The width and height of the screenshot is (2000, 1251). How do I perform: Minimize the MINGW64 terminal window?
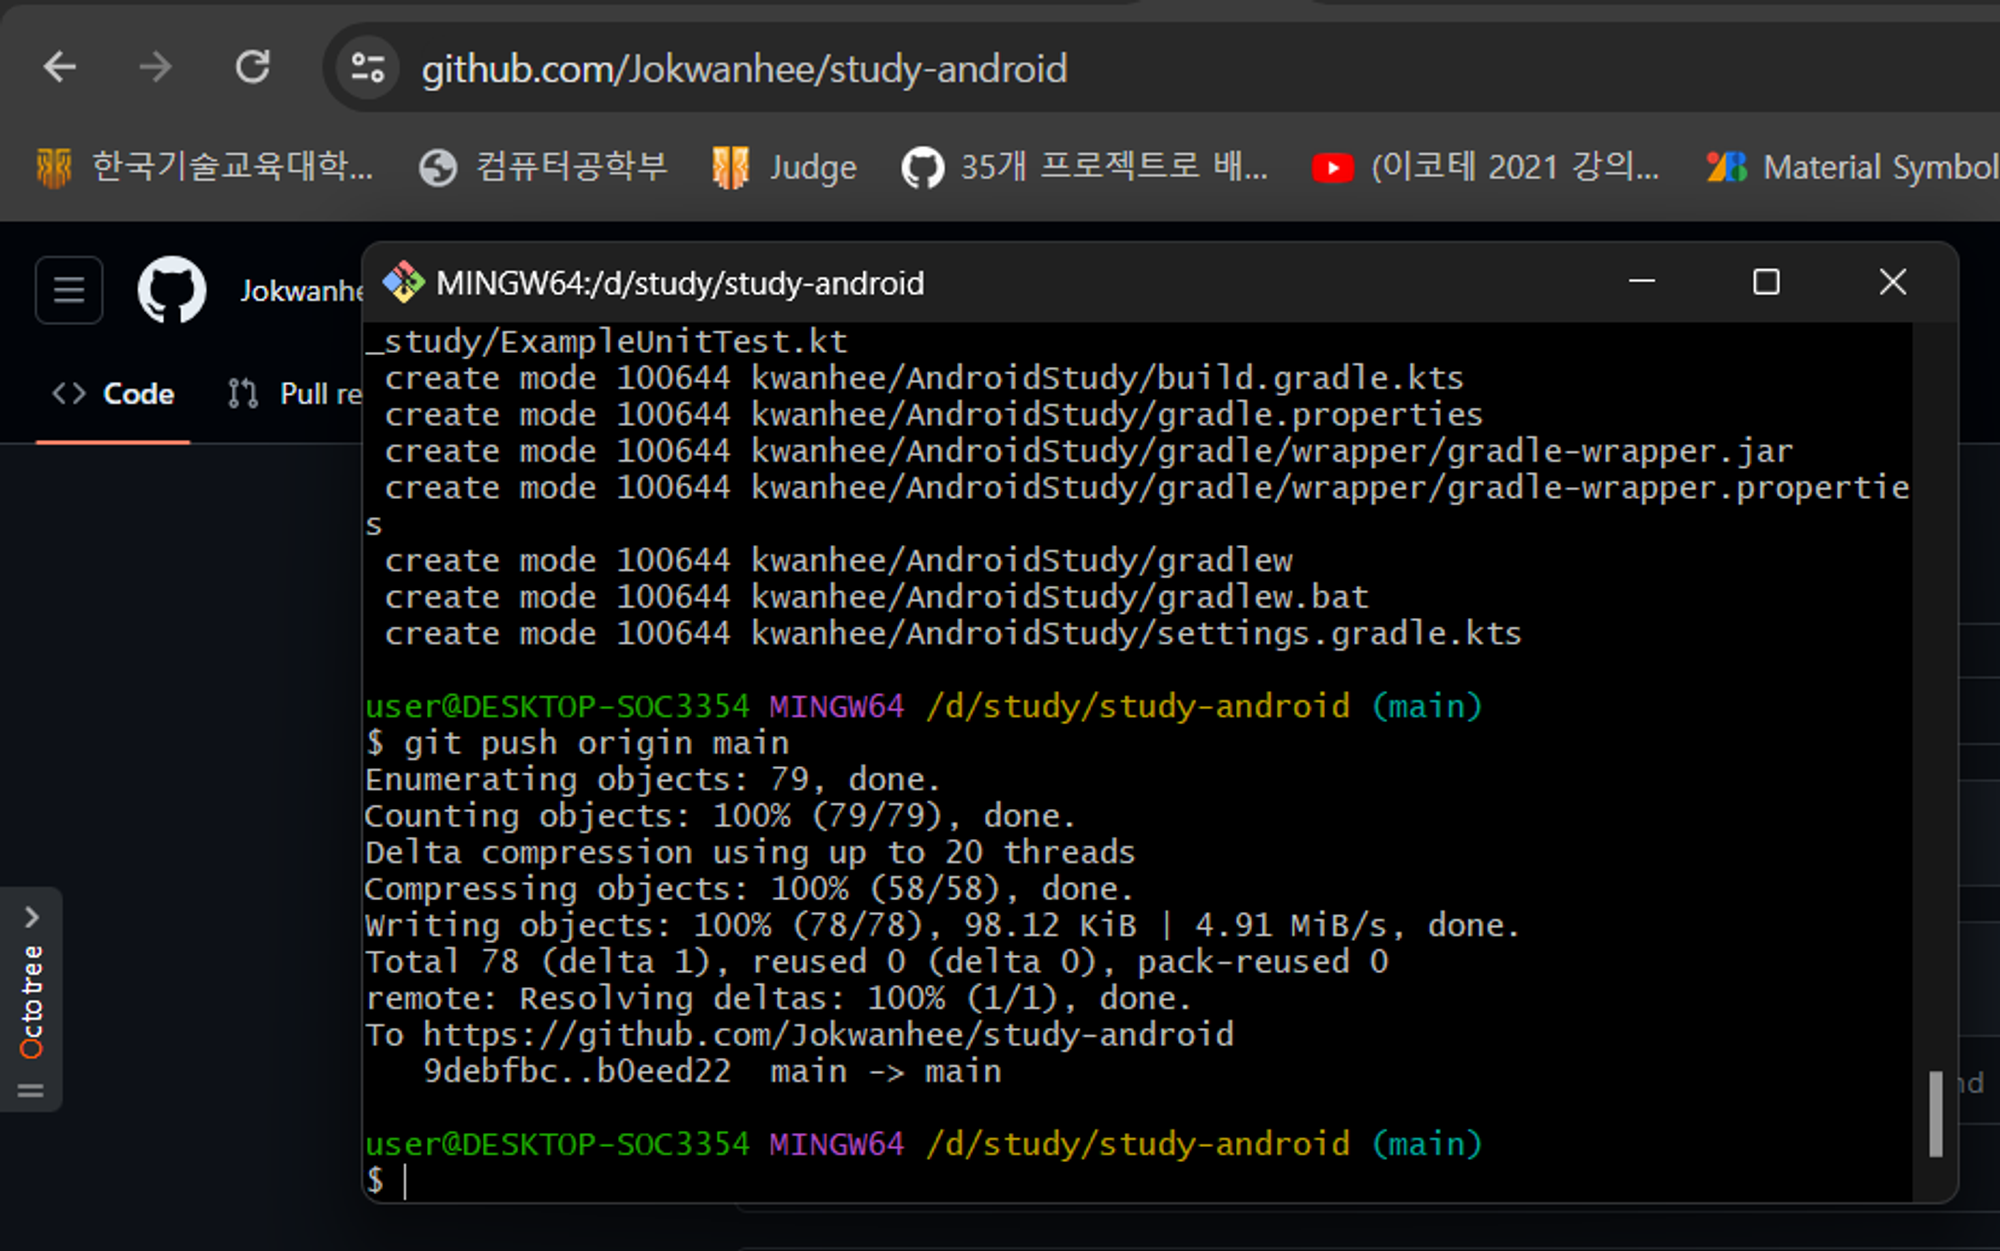1642,282
